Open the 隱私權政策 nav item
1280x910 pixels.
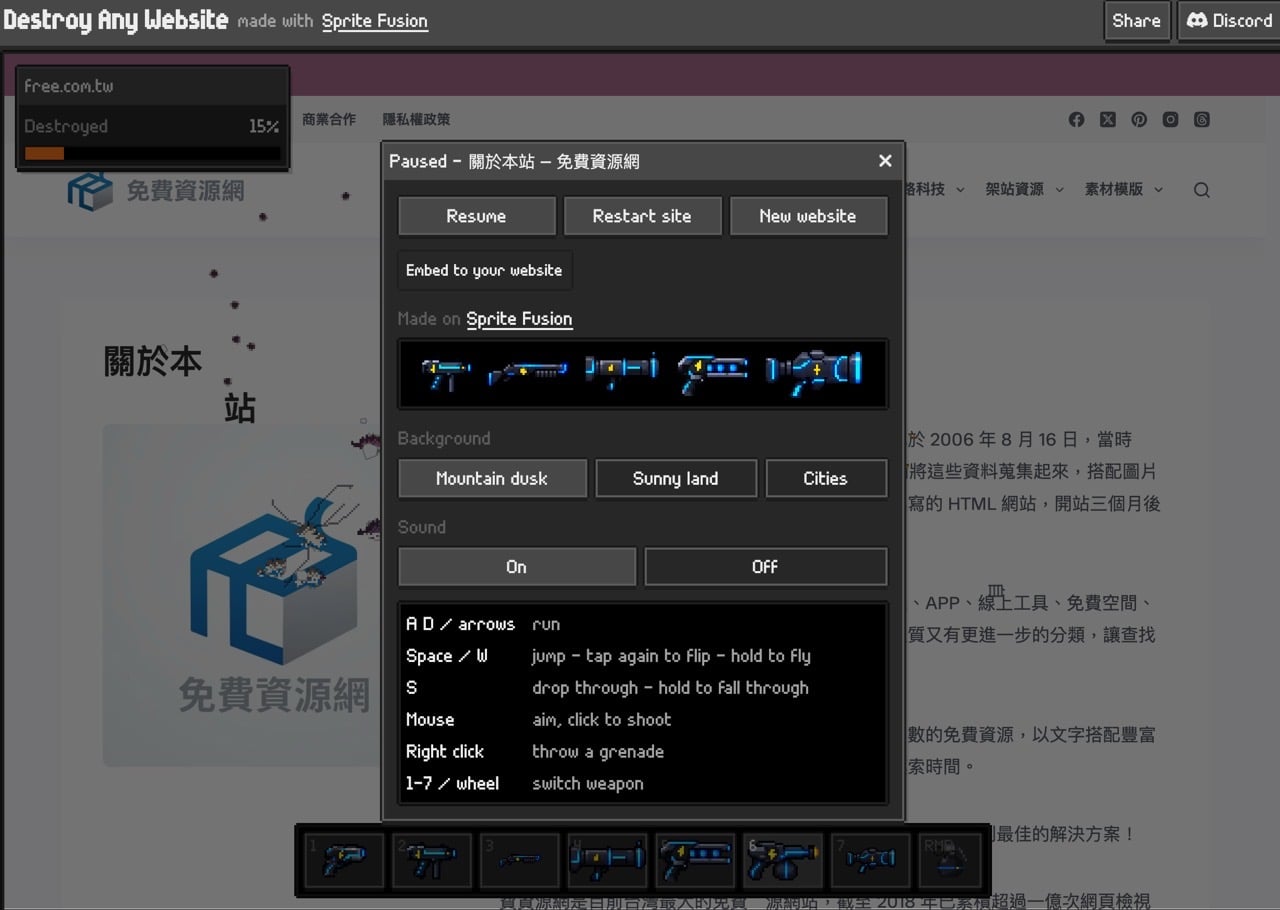[416, 119]
